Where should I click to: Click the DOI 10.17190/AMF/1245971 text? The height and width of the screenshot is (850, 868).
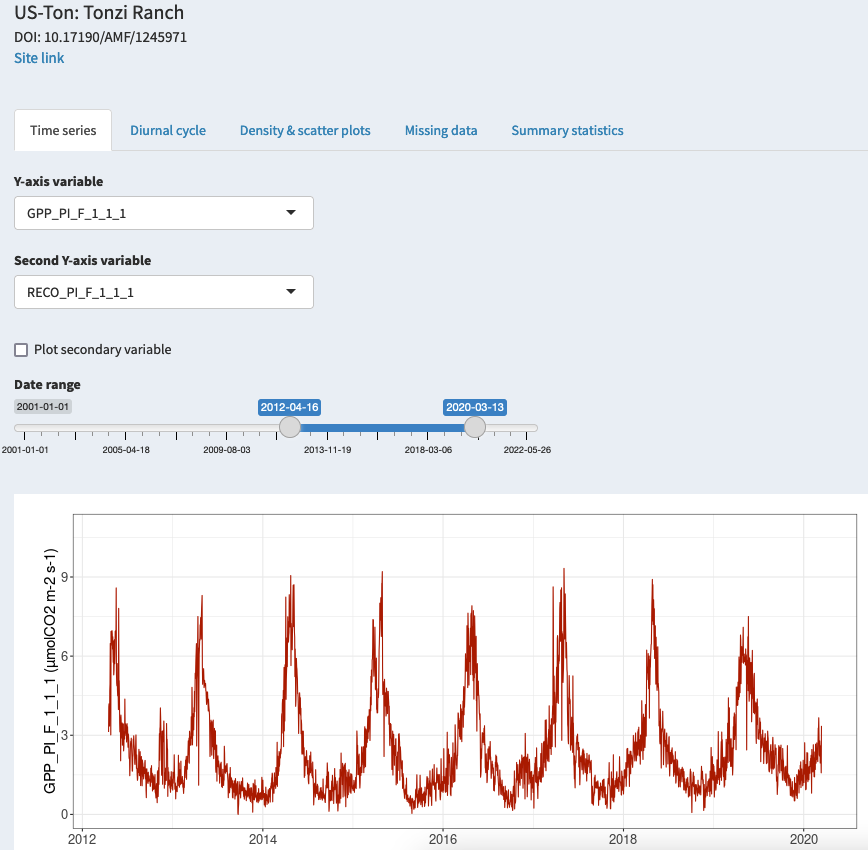coord(100,37)
